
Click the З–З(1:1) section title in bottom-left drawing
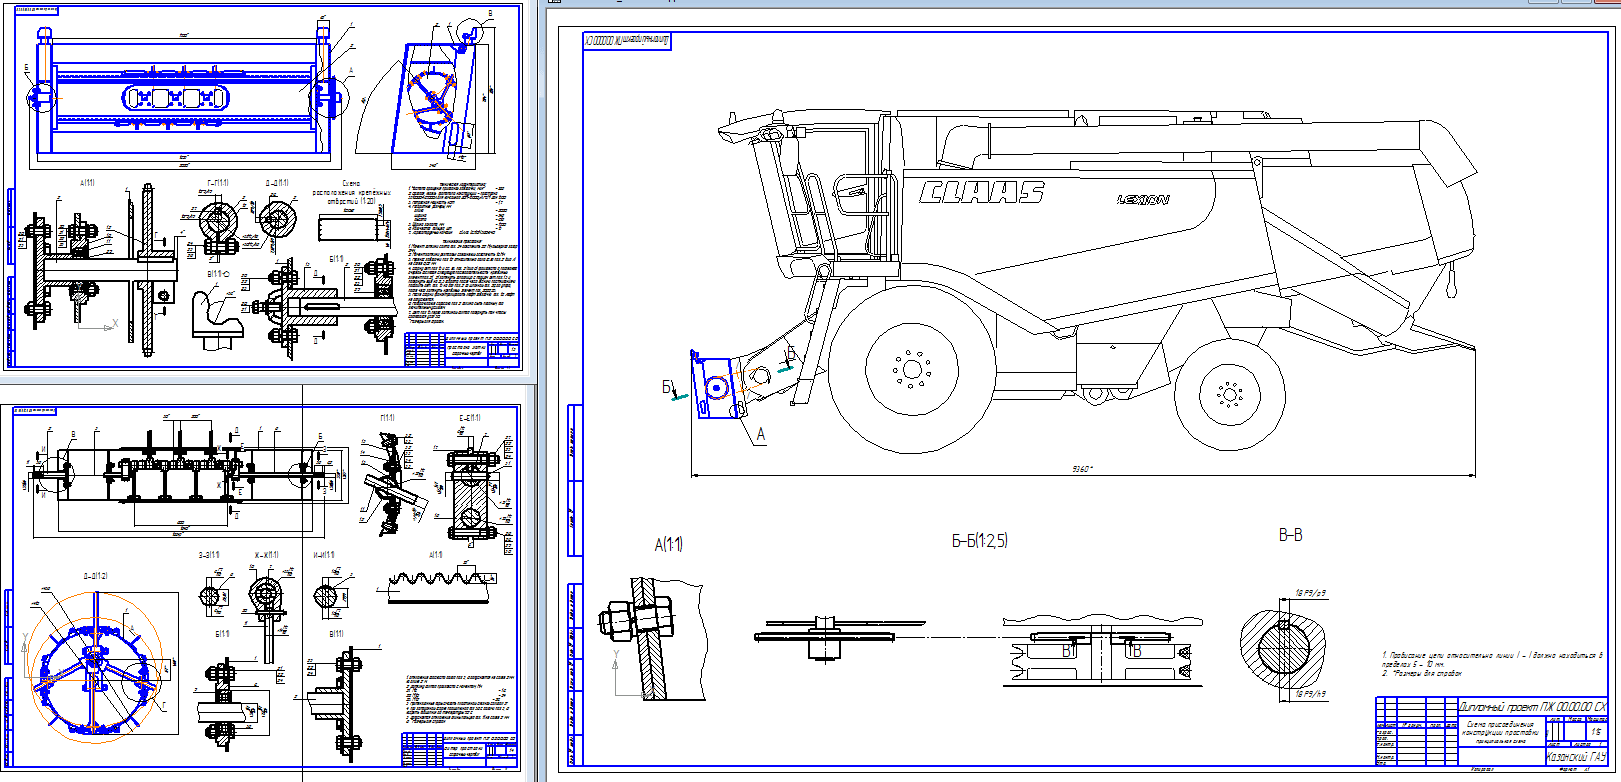pyautogui.click(x=209, y=555)
